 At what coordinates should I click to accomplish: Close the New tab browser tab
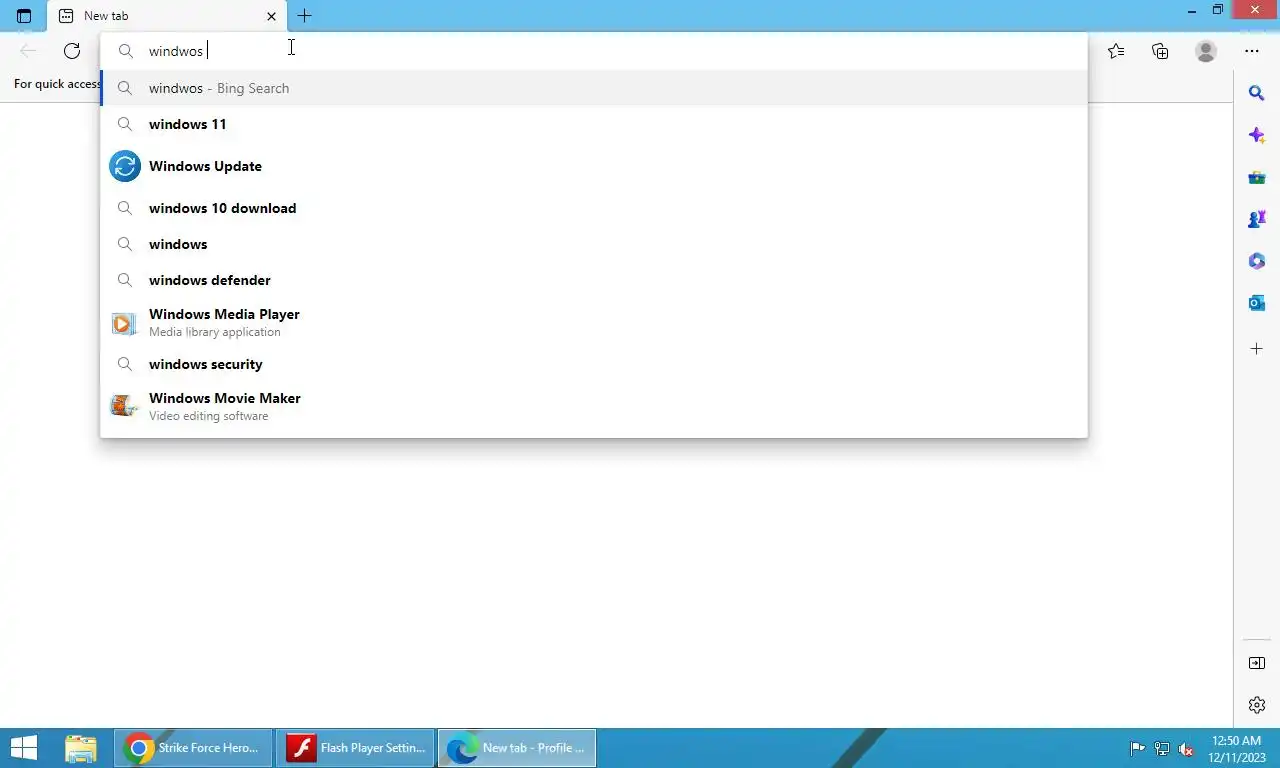coord(271,16)
